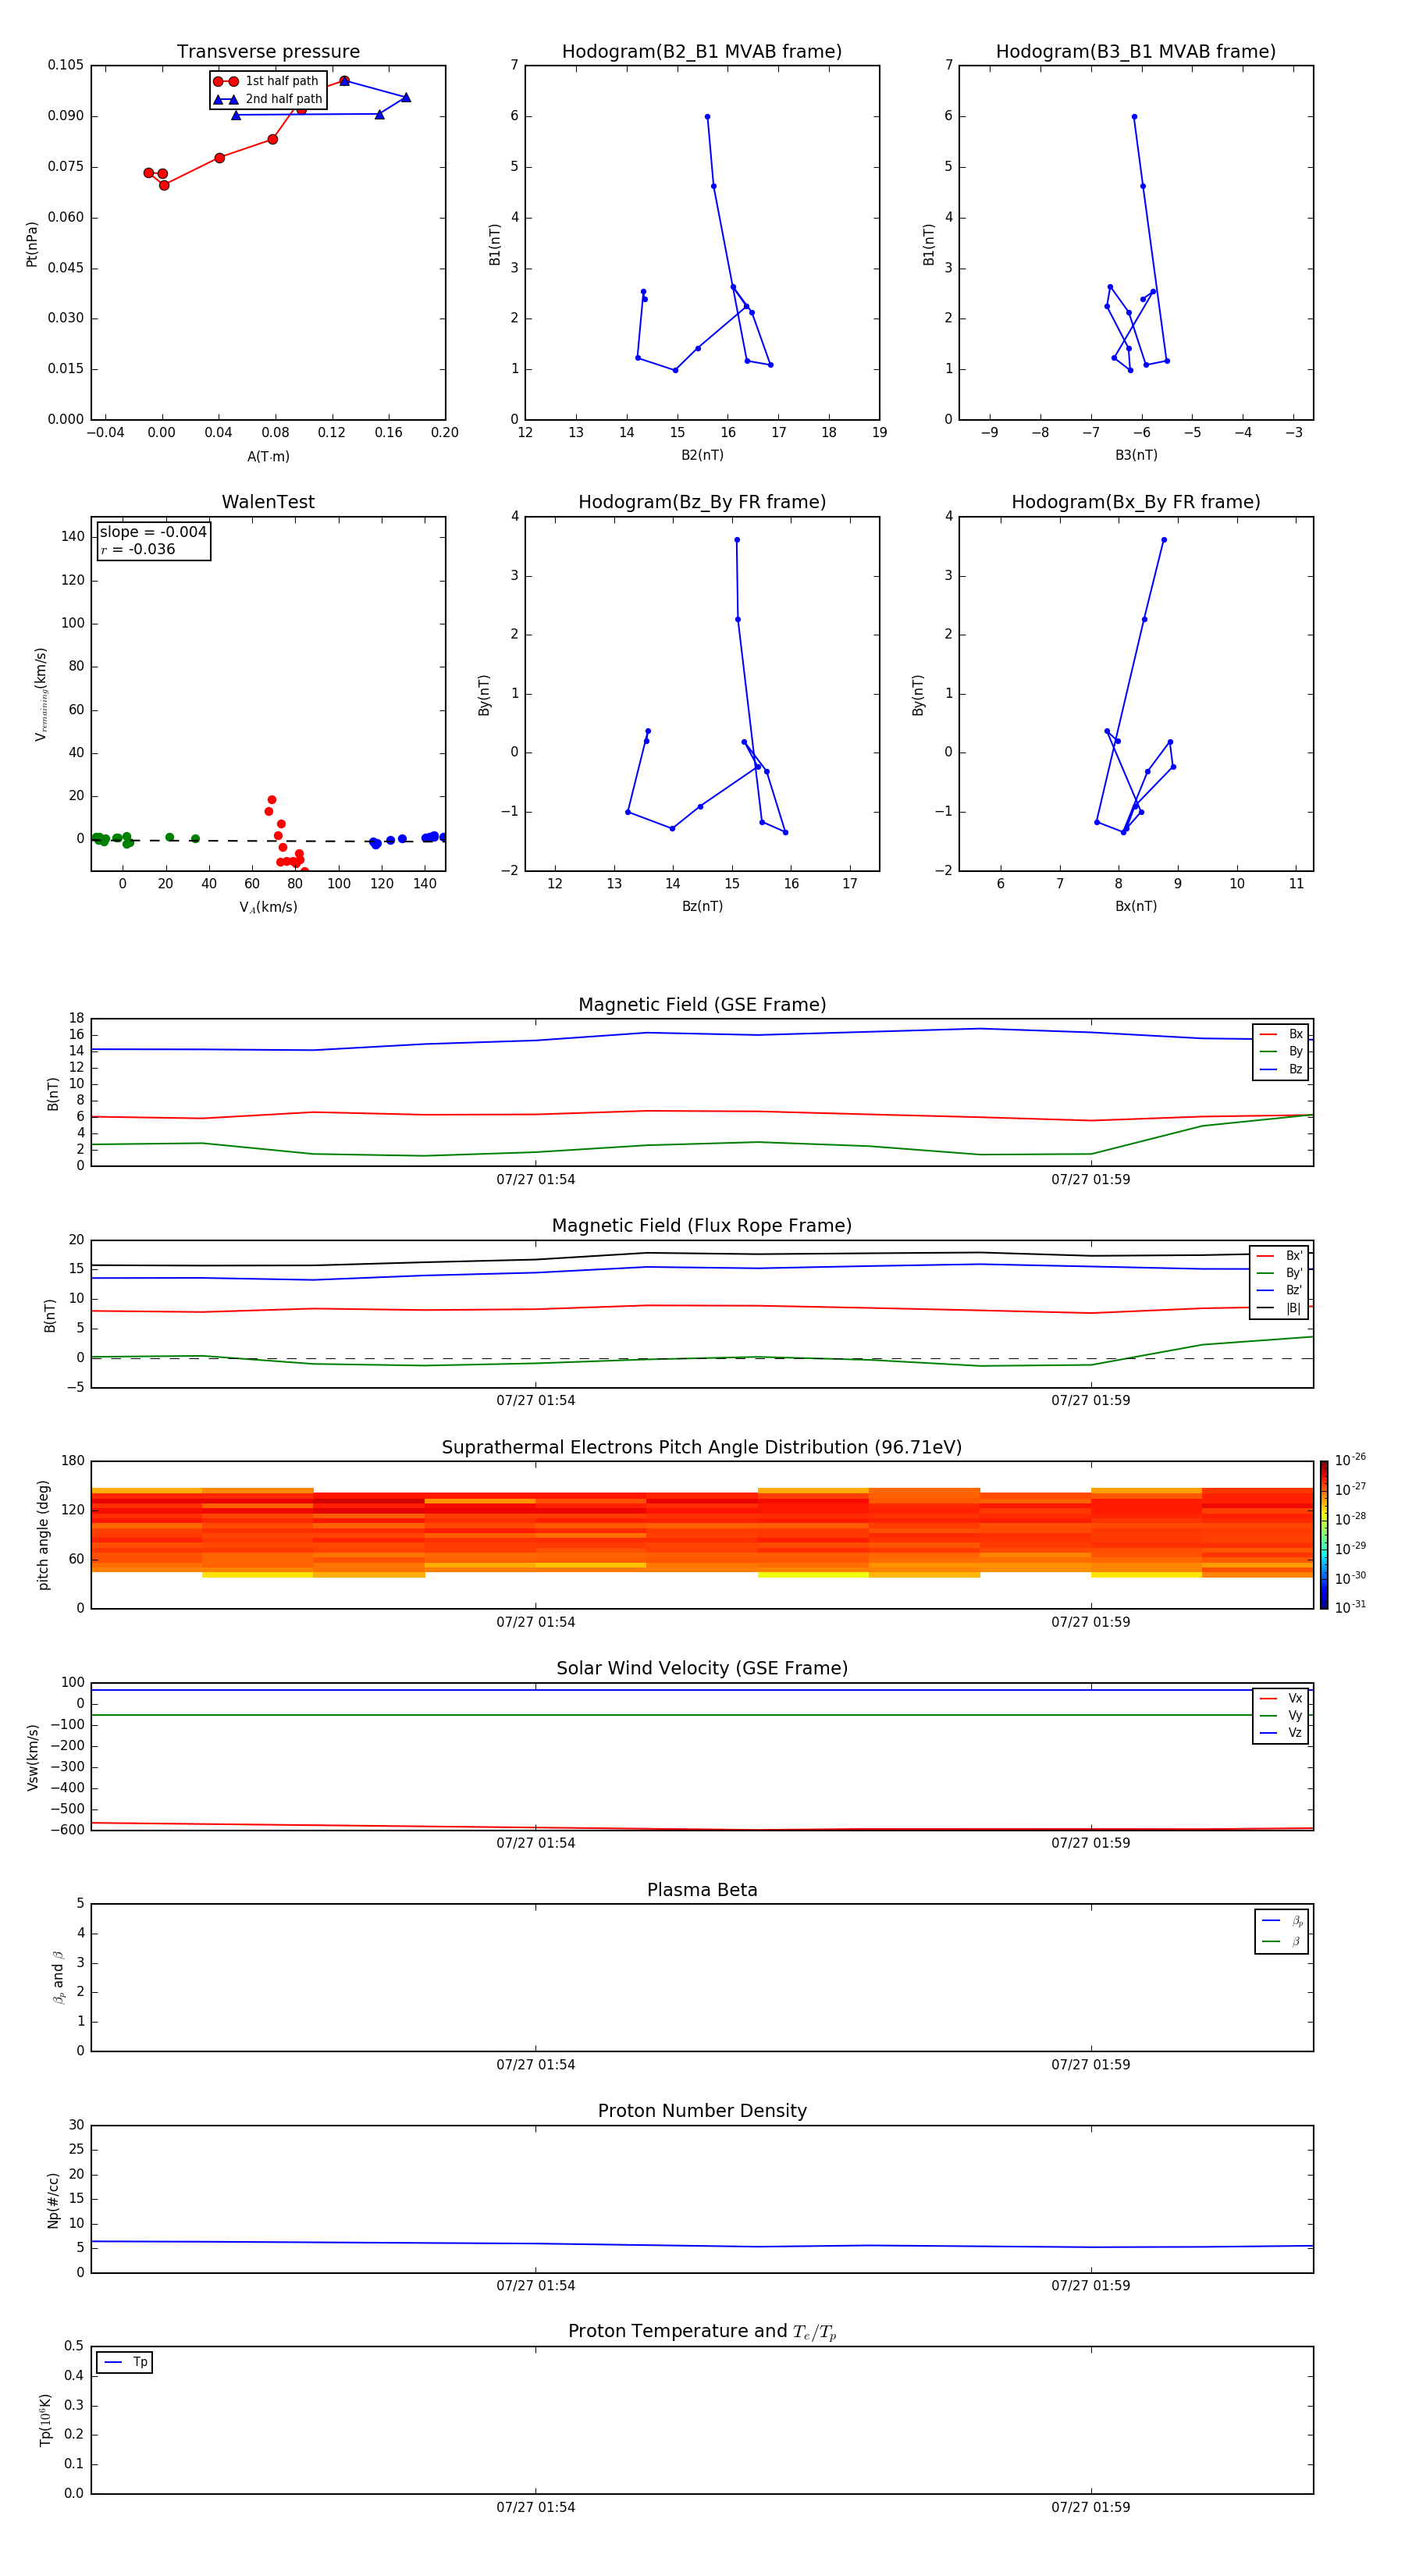The image size is (1405, 2576).
Task: Click the '10^-31' colorbar label
Action: coord(1350,1607)
